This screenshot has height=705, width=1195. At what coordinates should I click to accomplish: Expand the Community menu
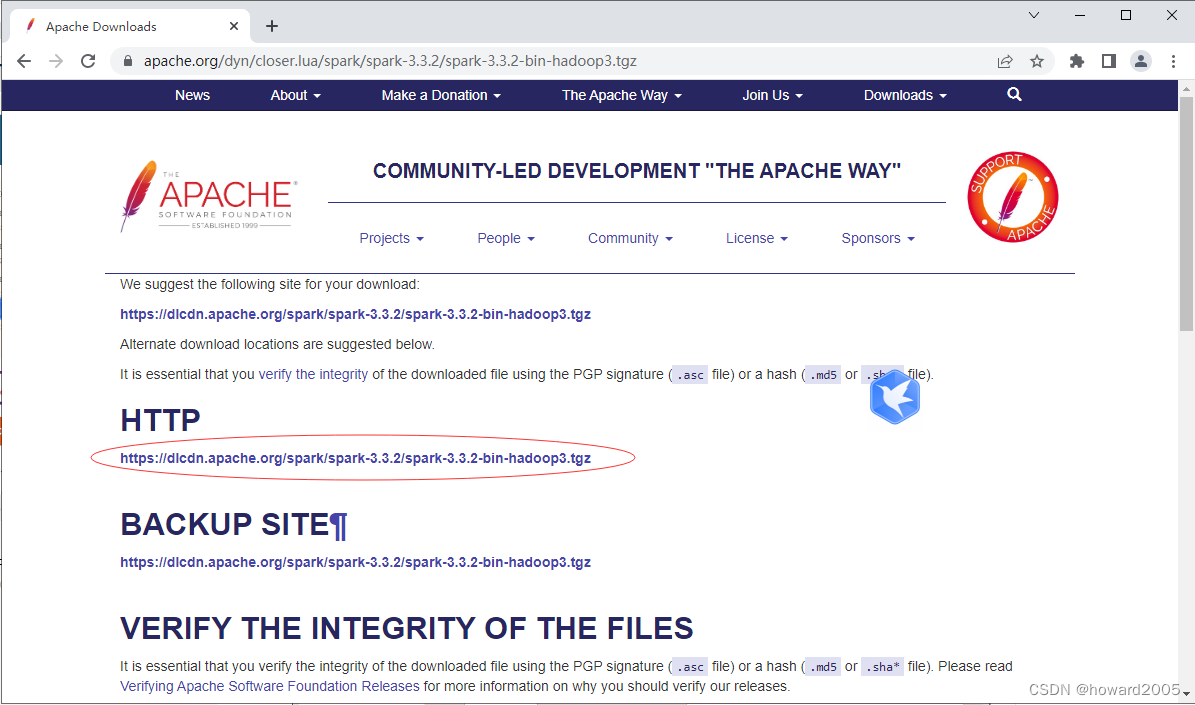pyautogui.click(x=630, y=239)
